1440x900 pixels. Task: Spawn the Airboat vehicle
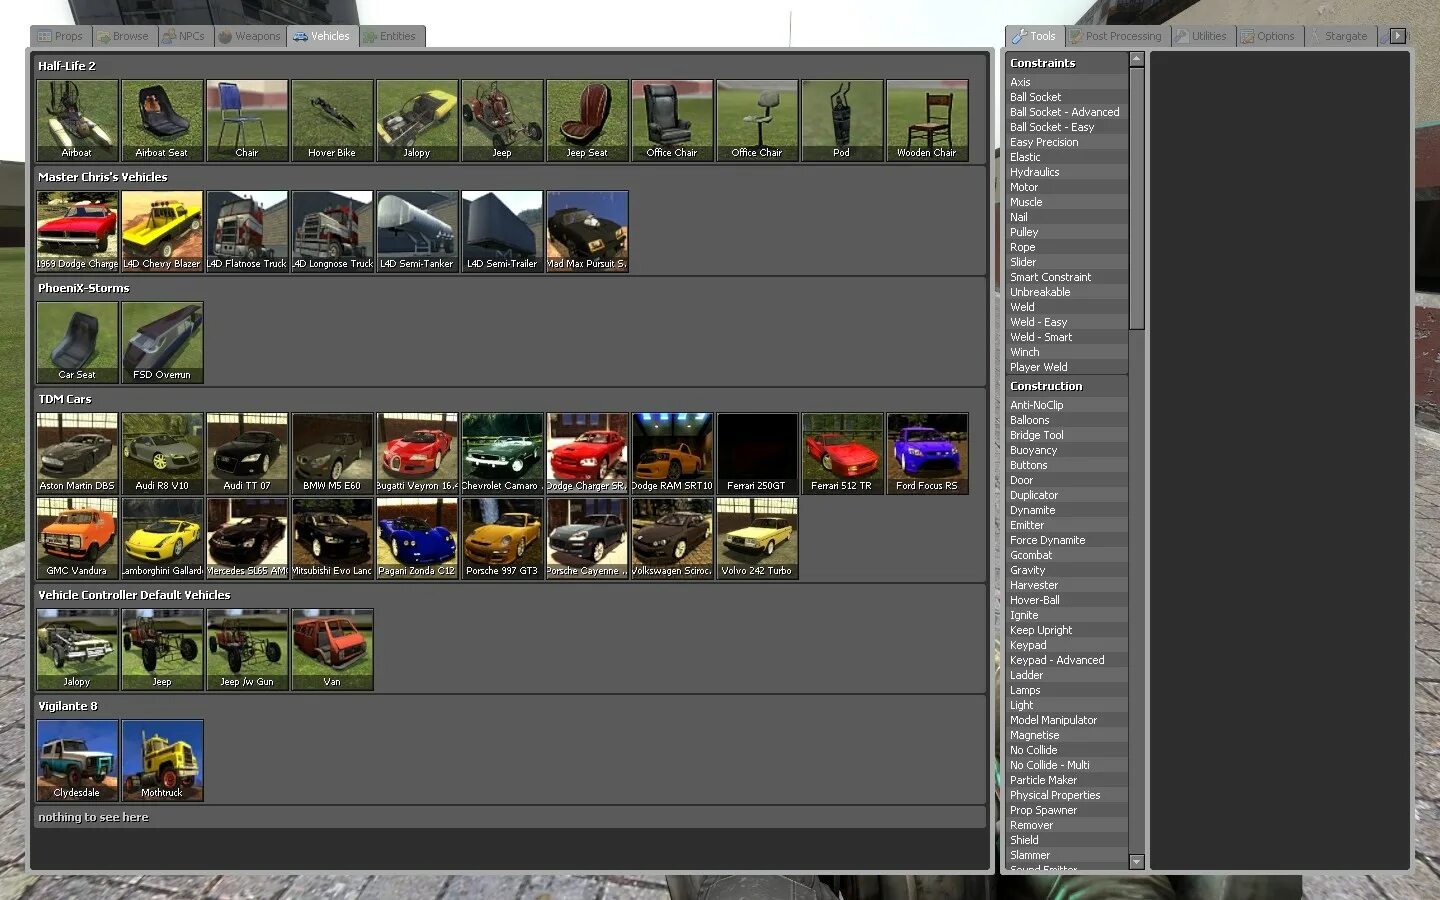pyautogui.click(x=77, y=120)
